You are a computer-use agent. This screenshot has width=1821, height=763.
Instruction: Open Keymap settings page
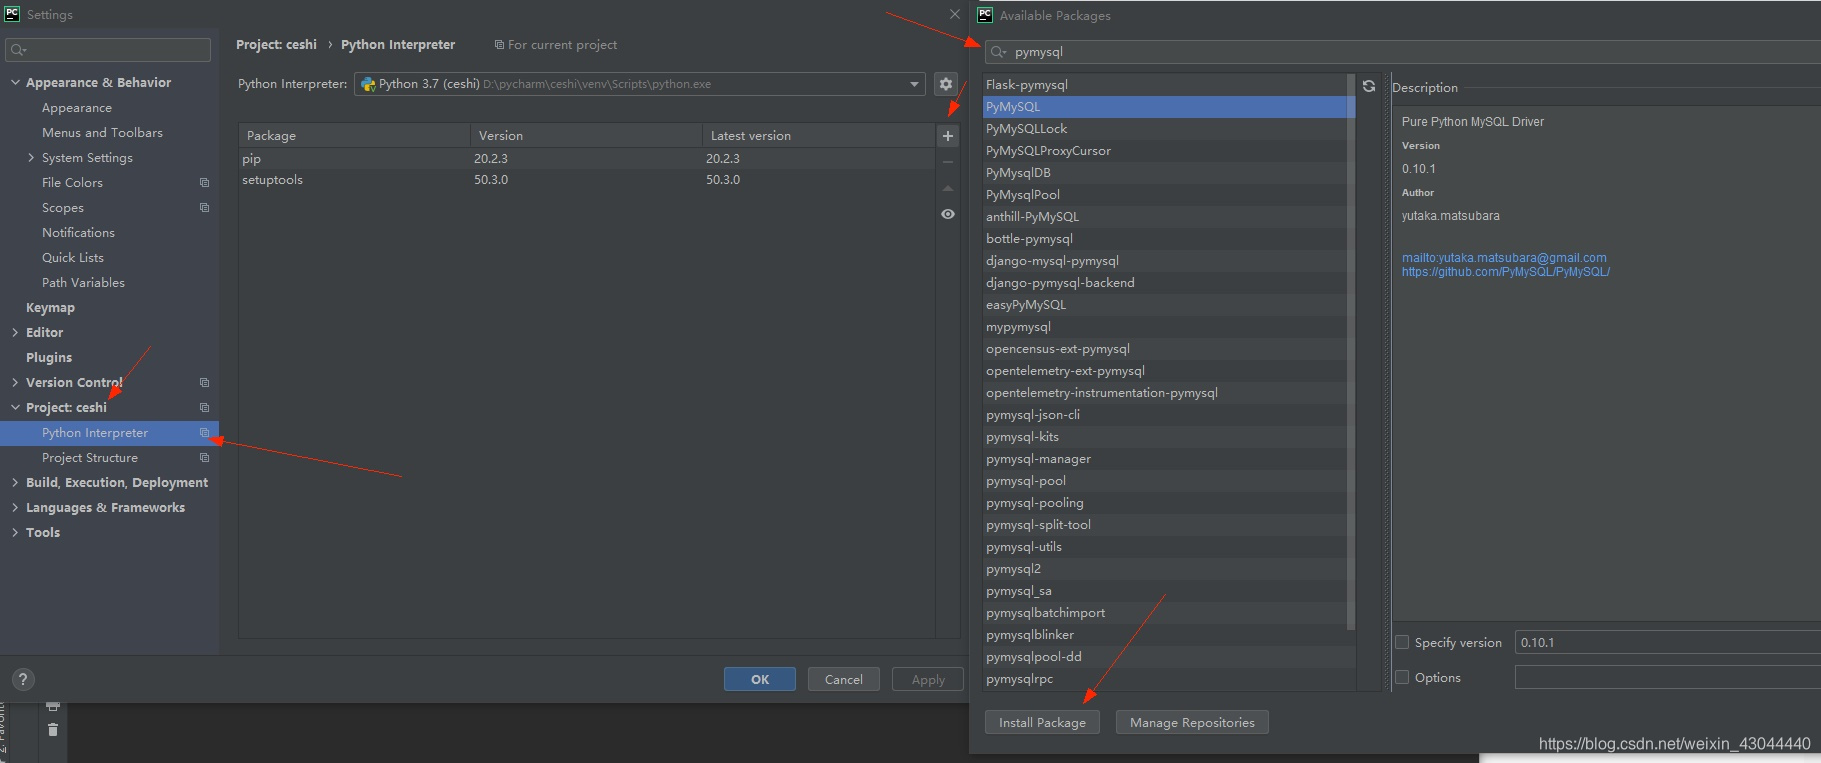[50, 308]
